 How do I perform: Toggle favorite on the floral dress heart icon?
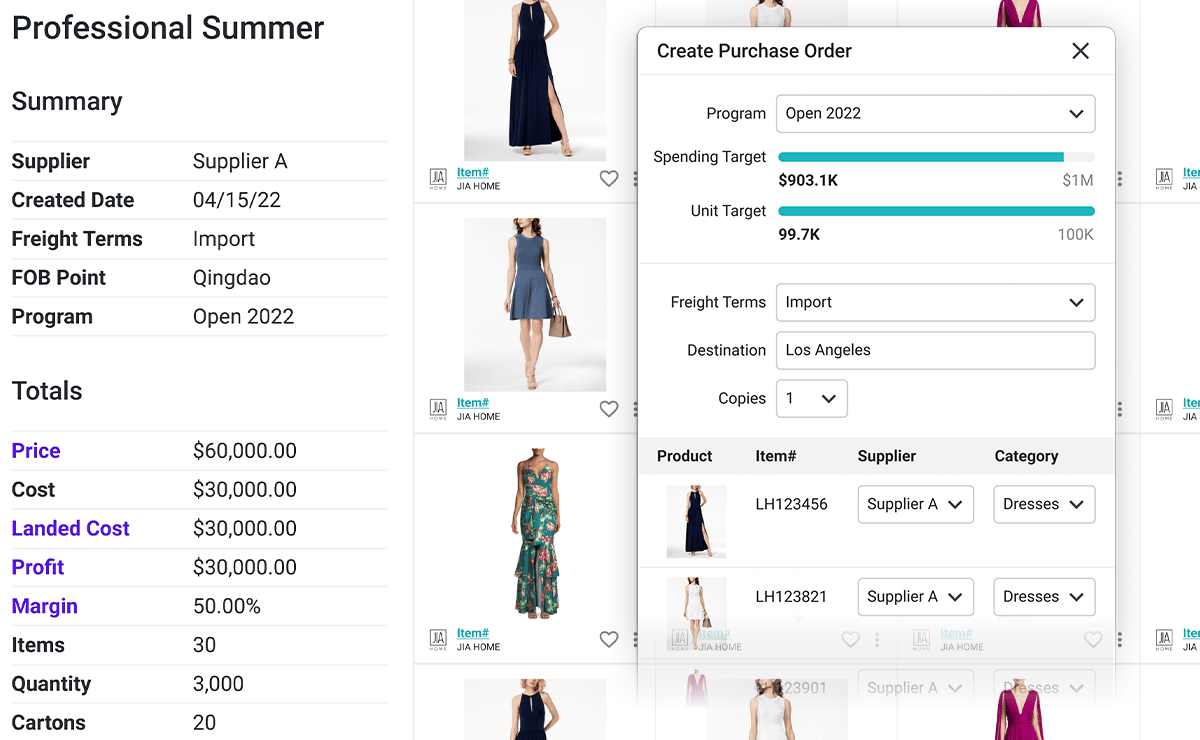(x=609, y=639)
